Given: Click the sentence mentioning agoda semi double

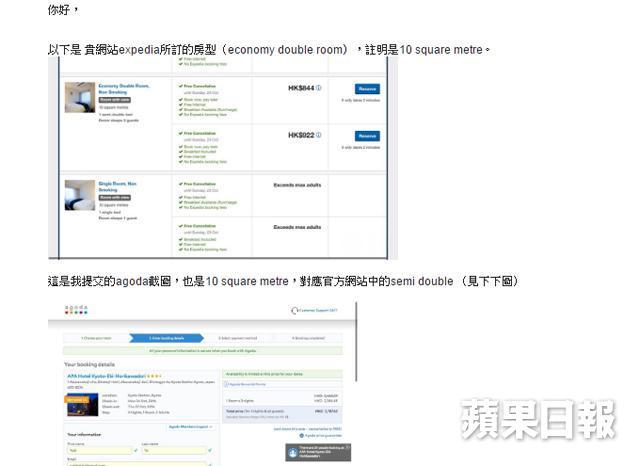Looking at the screenshot, I should click(283, 281).
